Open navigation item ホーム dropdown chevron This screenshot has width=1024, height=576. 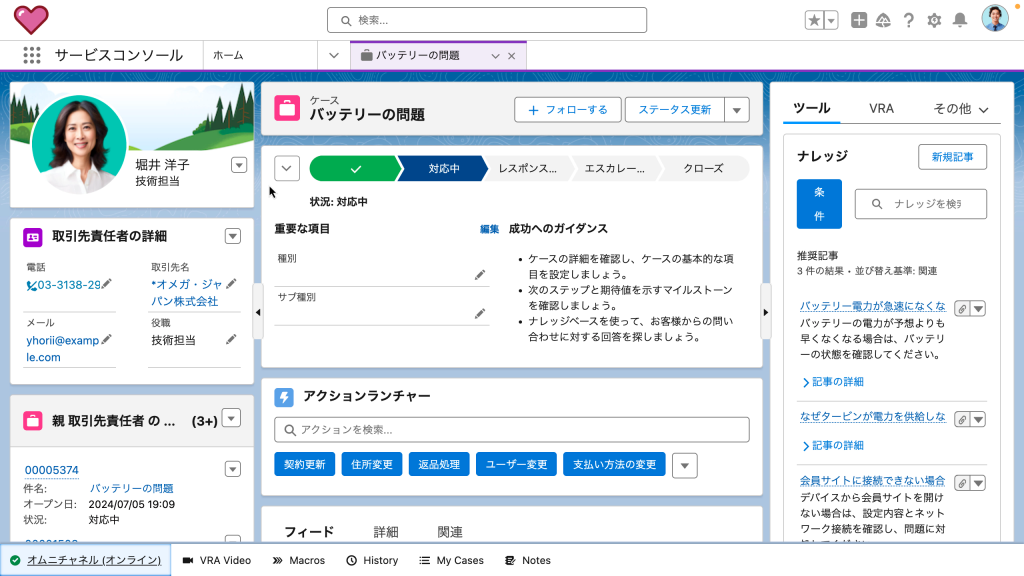click(x=334, y=56)
